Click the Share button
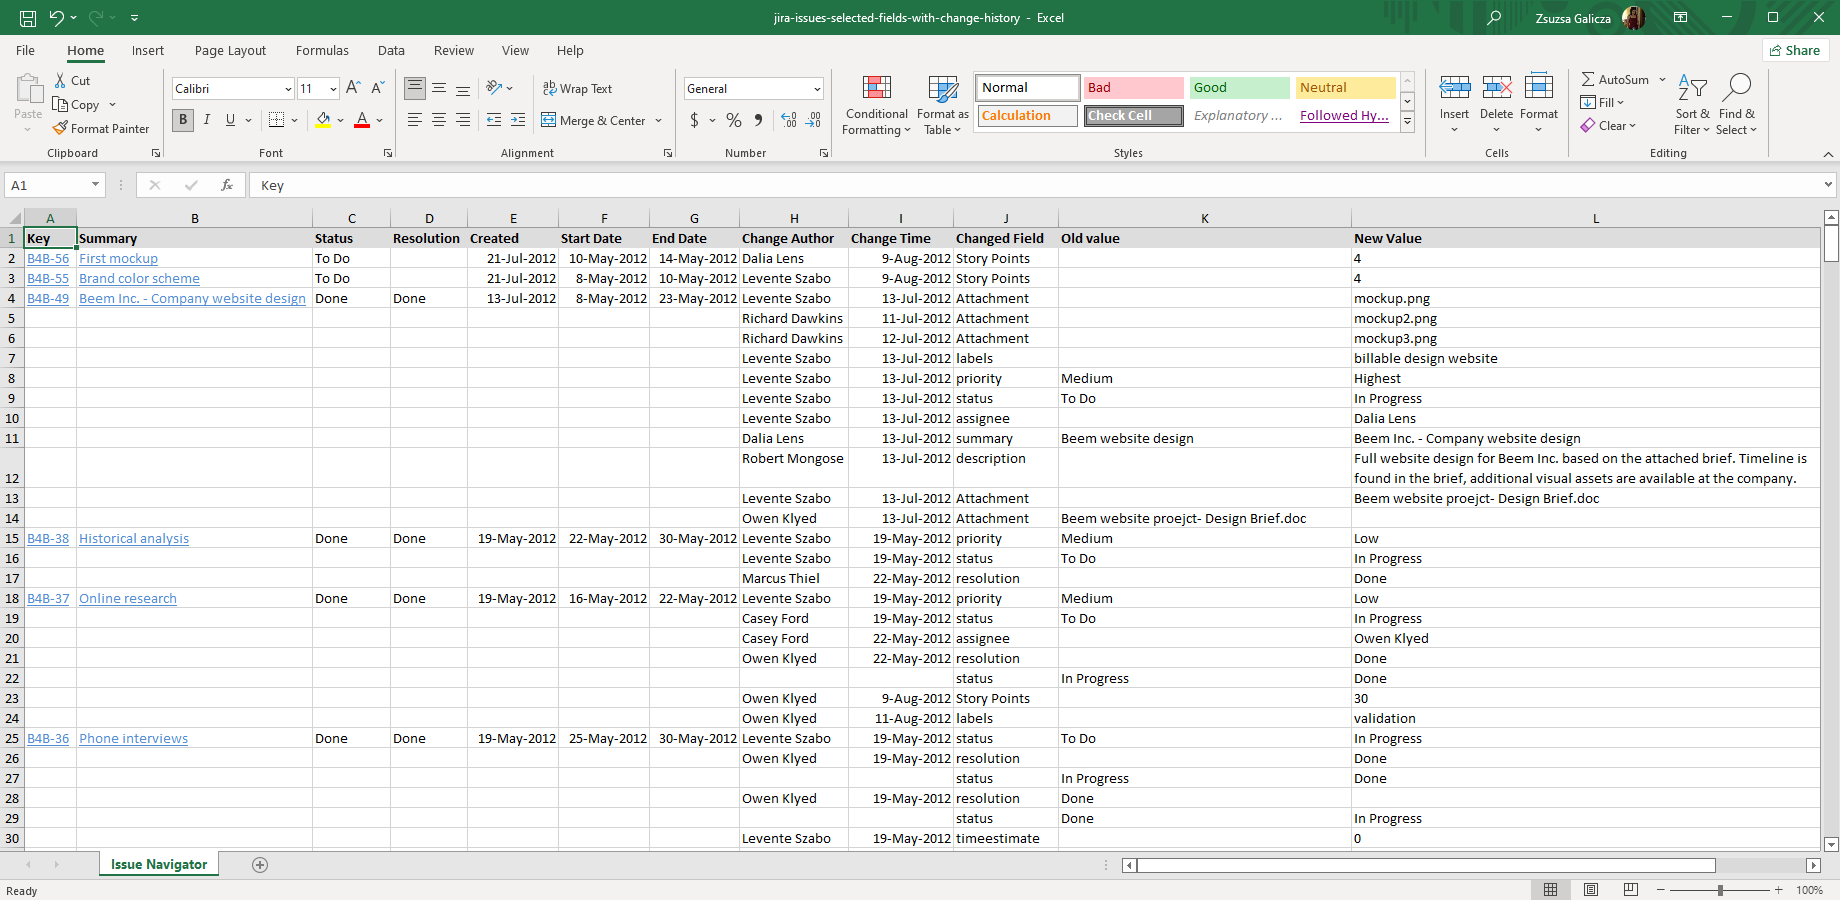Screen dimensions: 1840x900 [x=1795, y=50]
